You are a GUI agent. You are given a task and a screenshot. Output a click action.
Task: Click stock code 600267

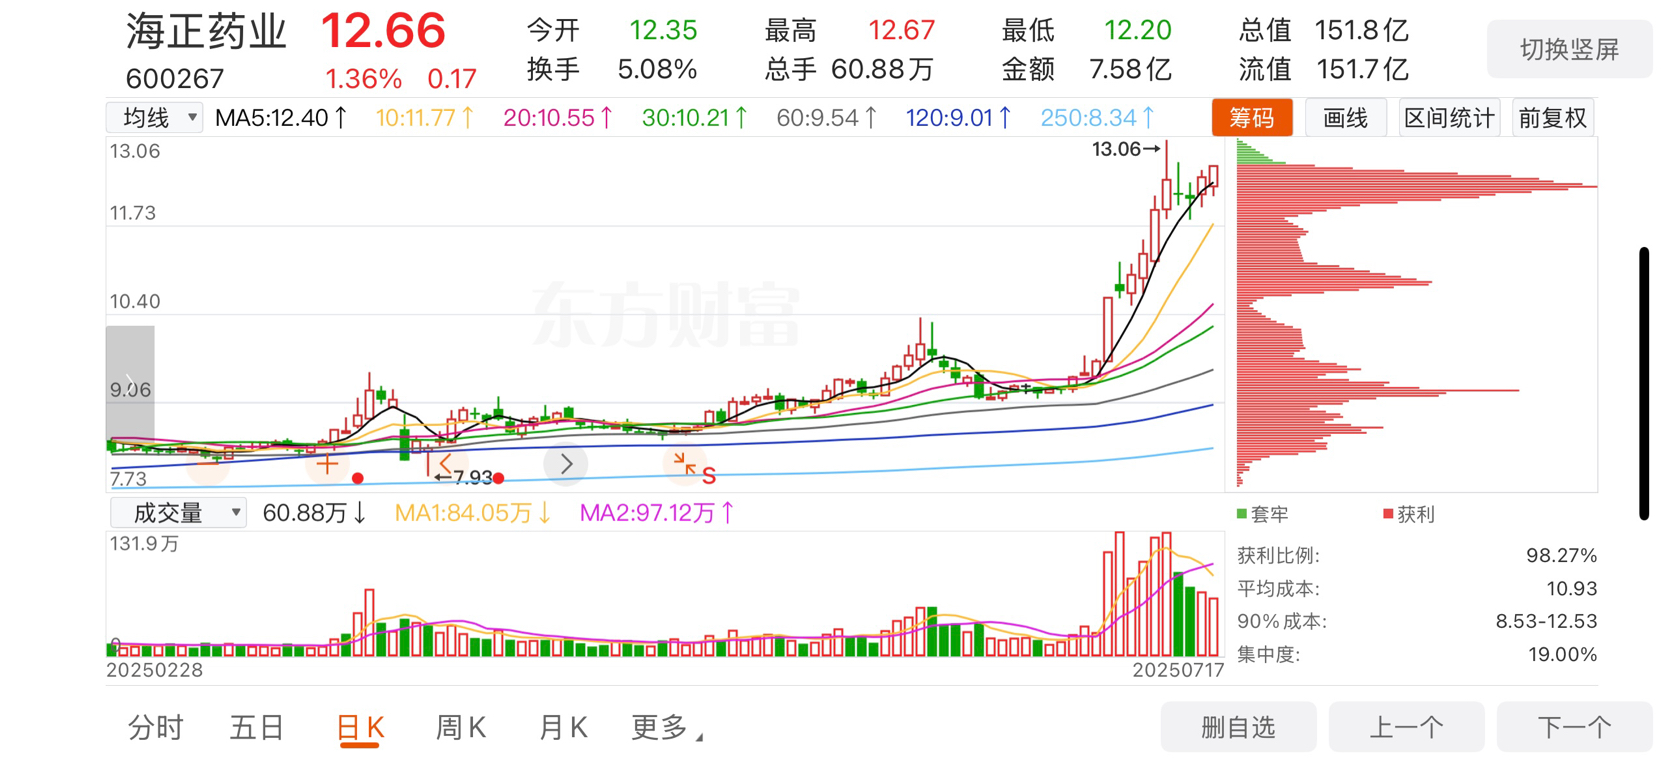click(x=175, y=78)
